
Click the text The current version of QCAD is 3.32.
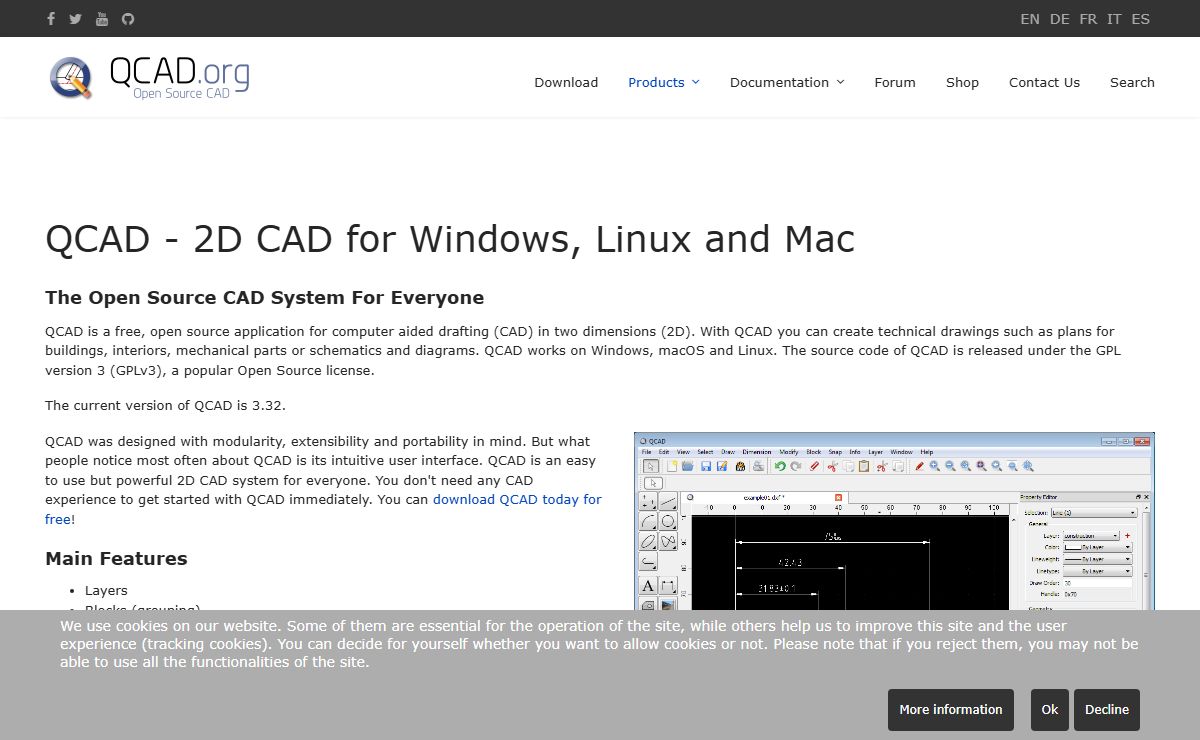(x=165, y=405)
